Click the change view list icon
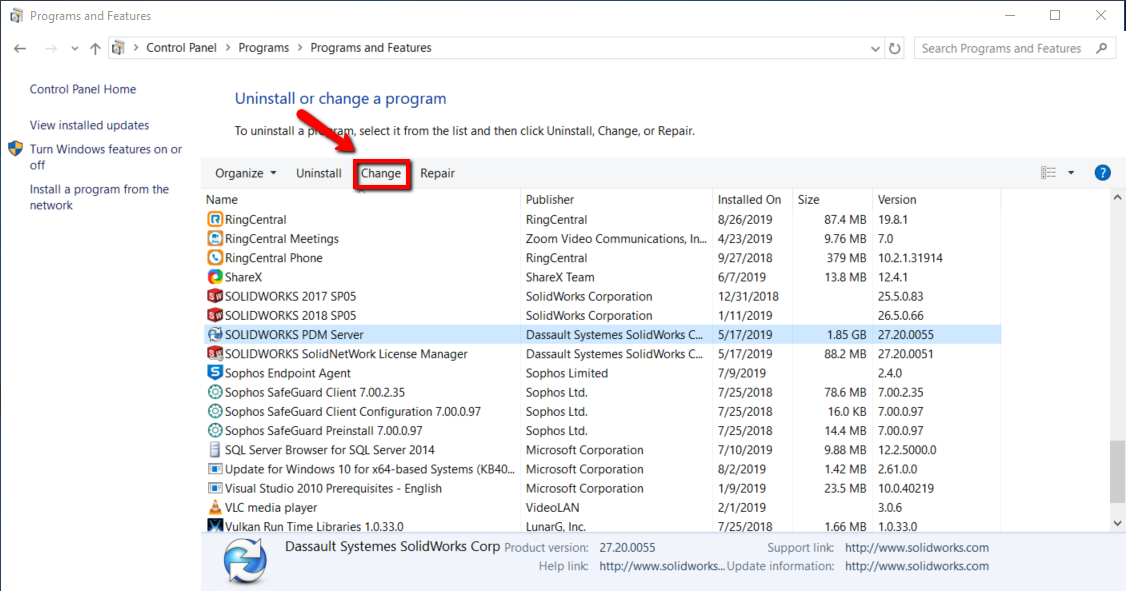This screenshot has width=1126, height=591. (1048, 173)
